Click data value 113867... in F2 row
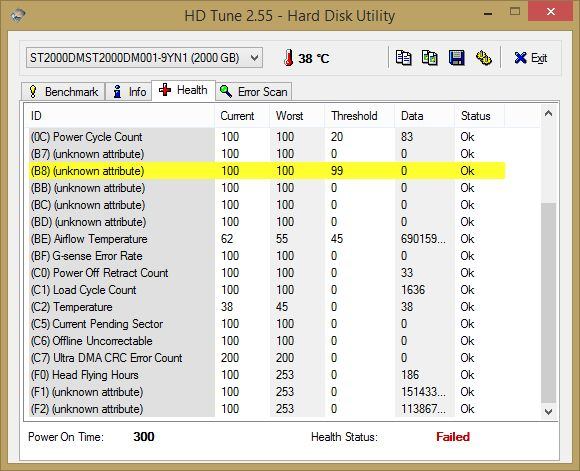580x471 pixels. tap(424, 409)
